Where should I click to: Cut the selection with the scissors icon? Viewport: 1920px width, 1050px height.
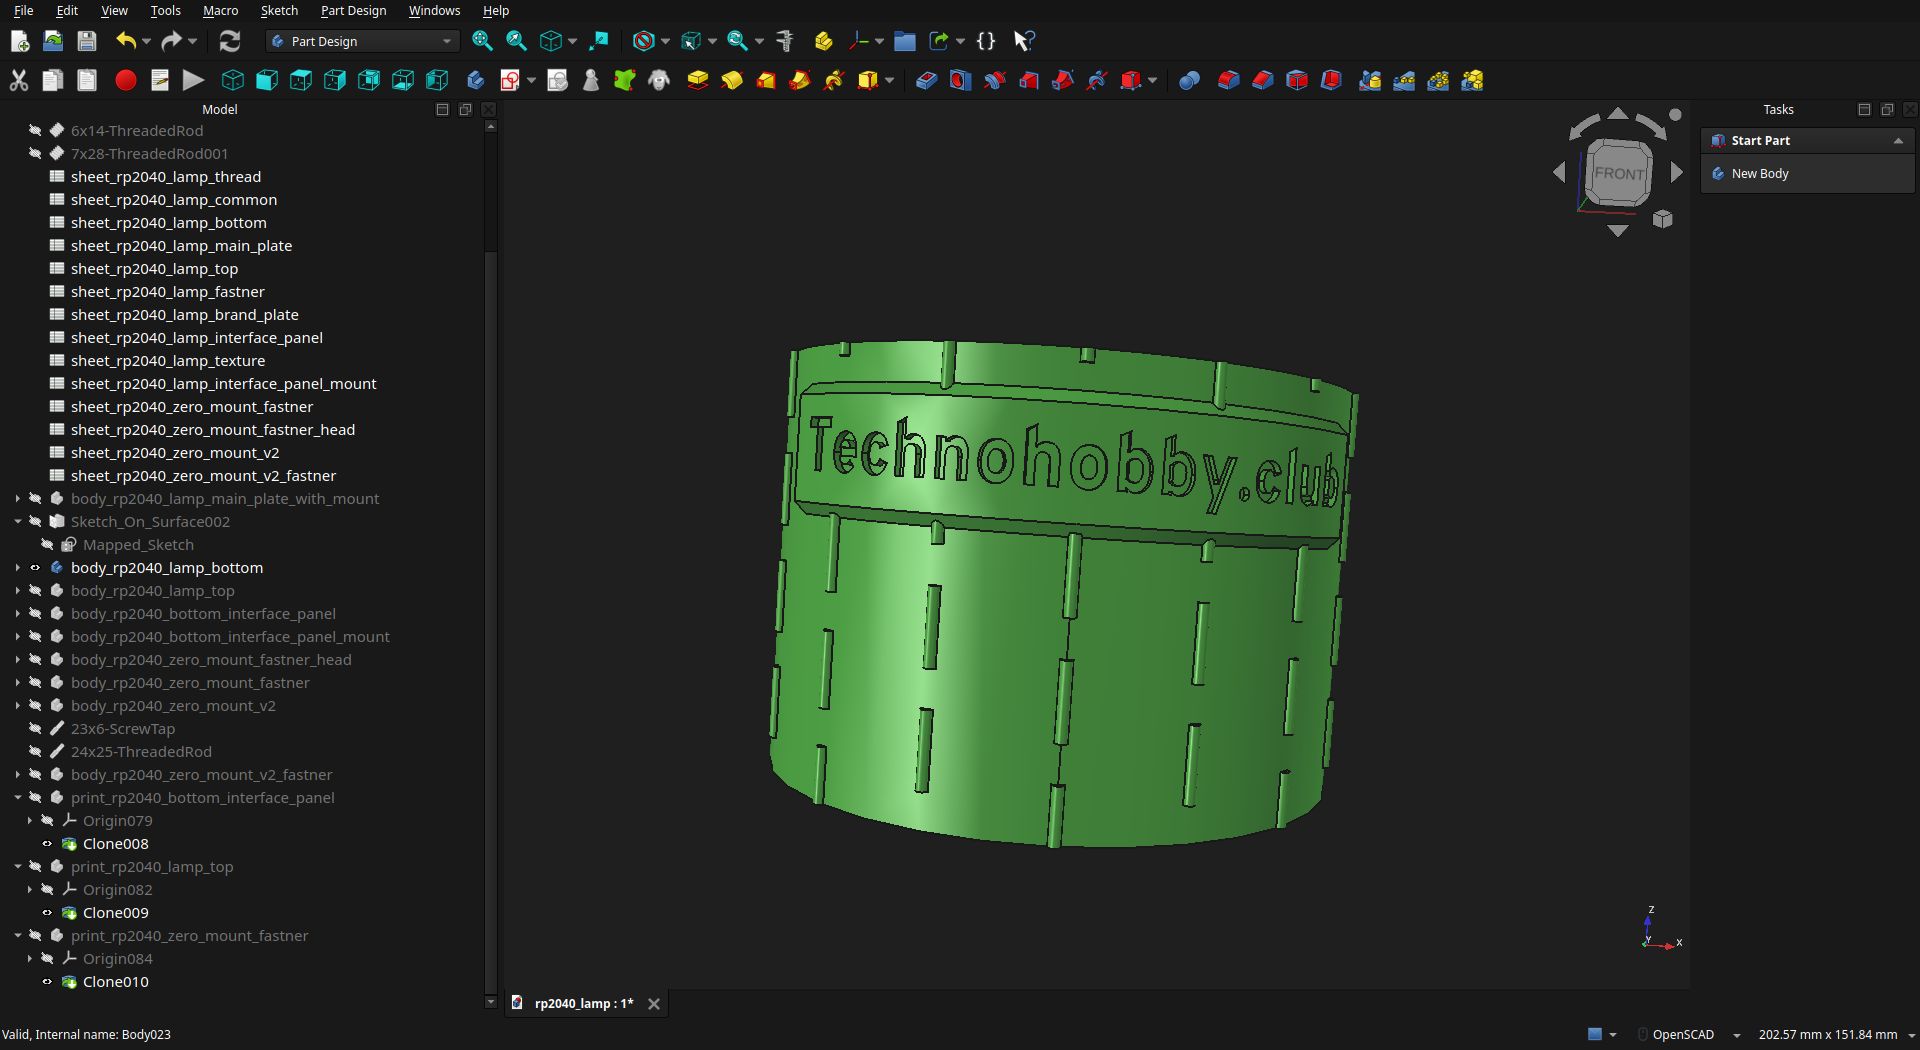click(x=19, y=81)
